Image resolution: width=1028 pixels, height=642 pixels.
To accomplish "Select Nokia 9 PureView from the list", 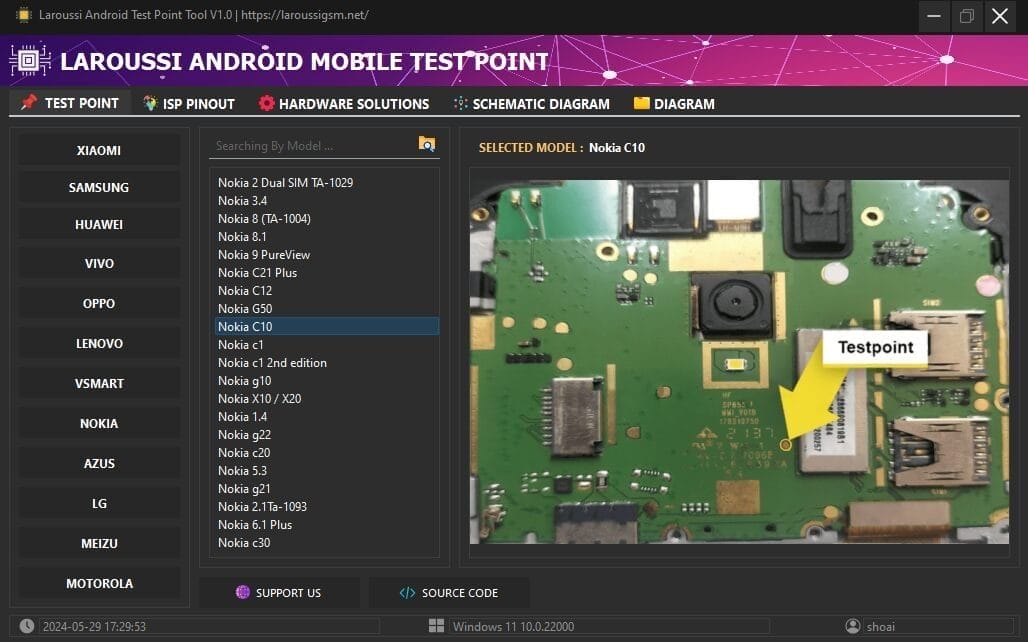I will (x=264, y=254).
